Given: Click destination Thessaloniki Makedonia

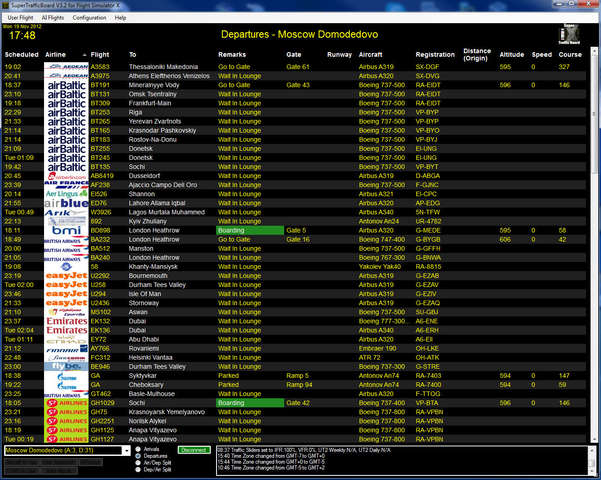Looking at the screenshot, I should point(163,67).
